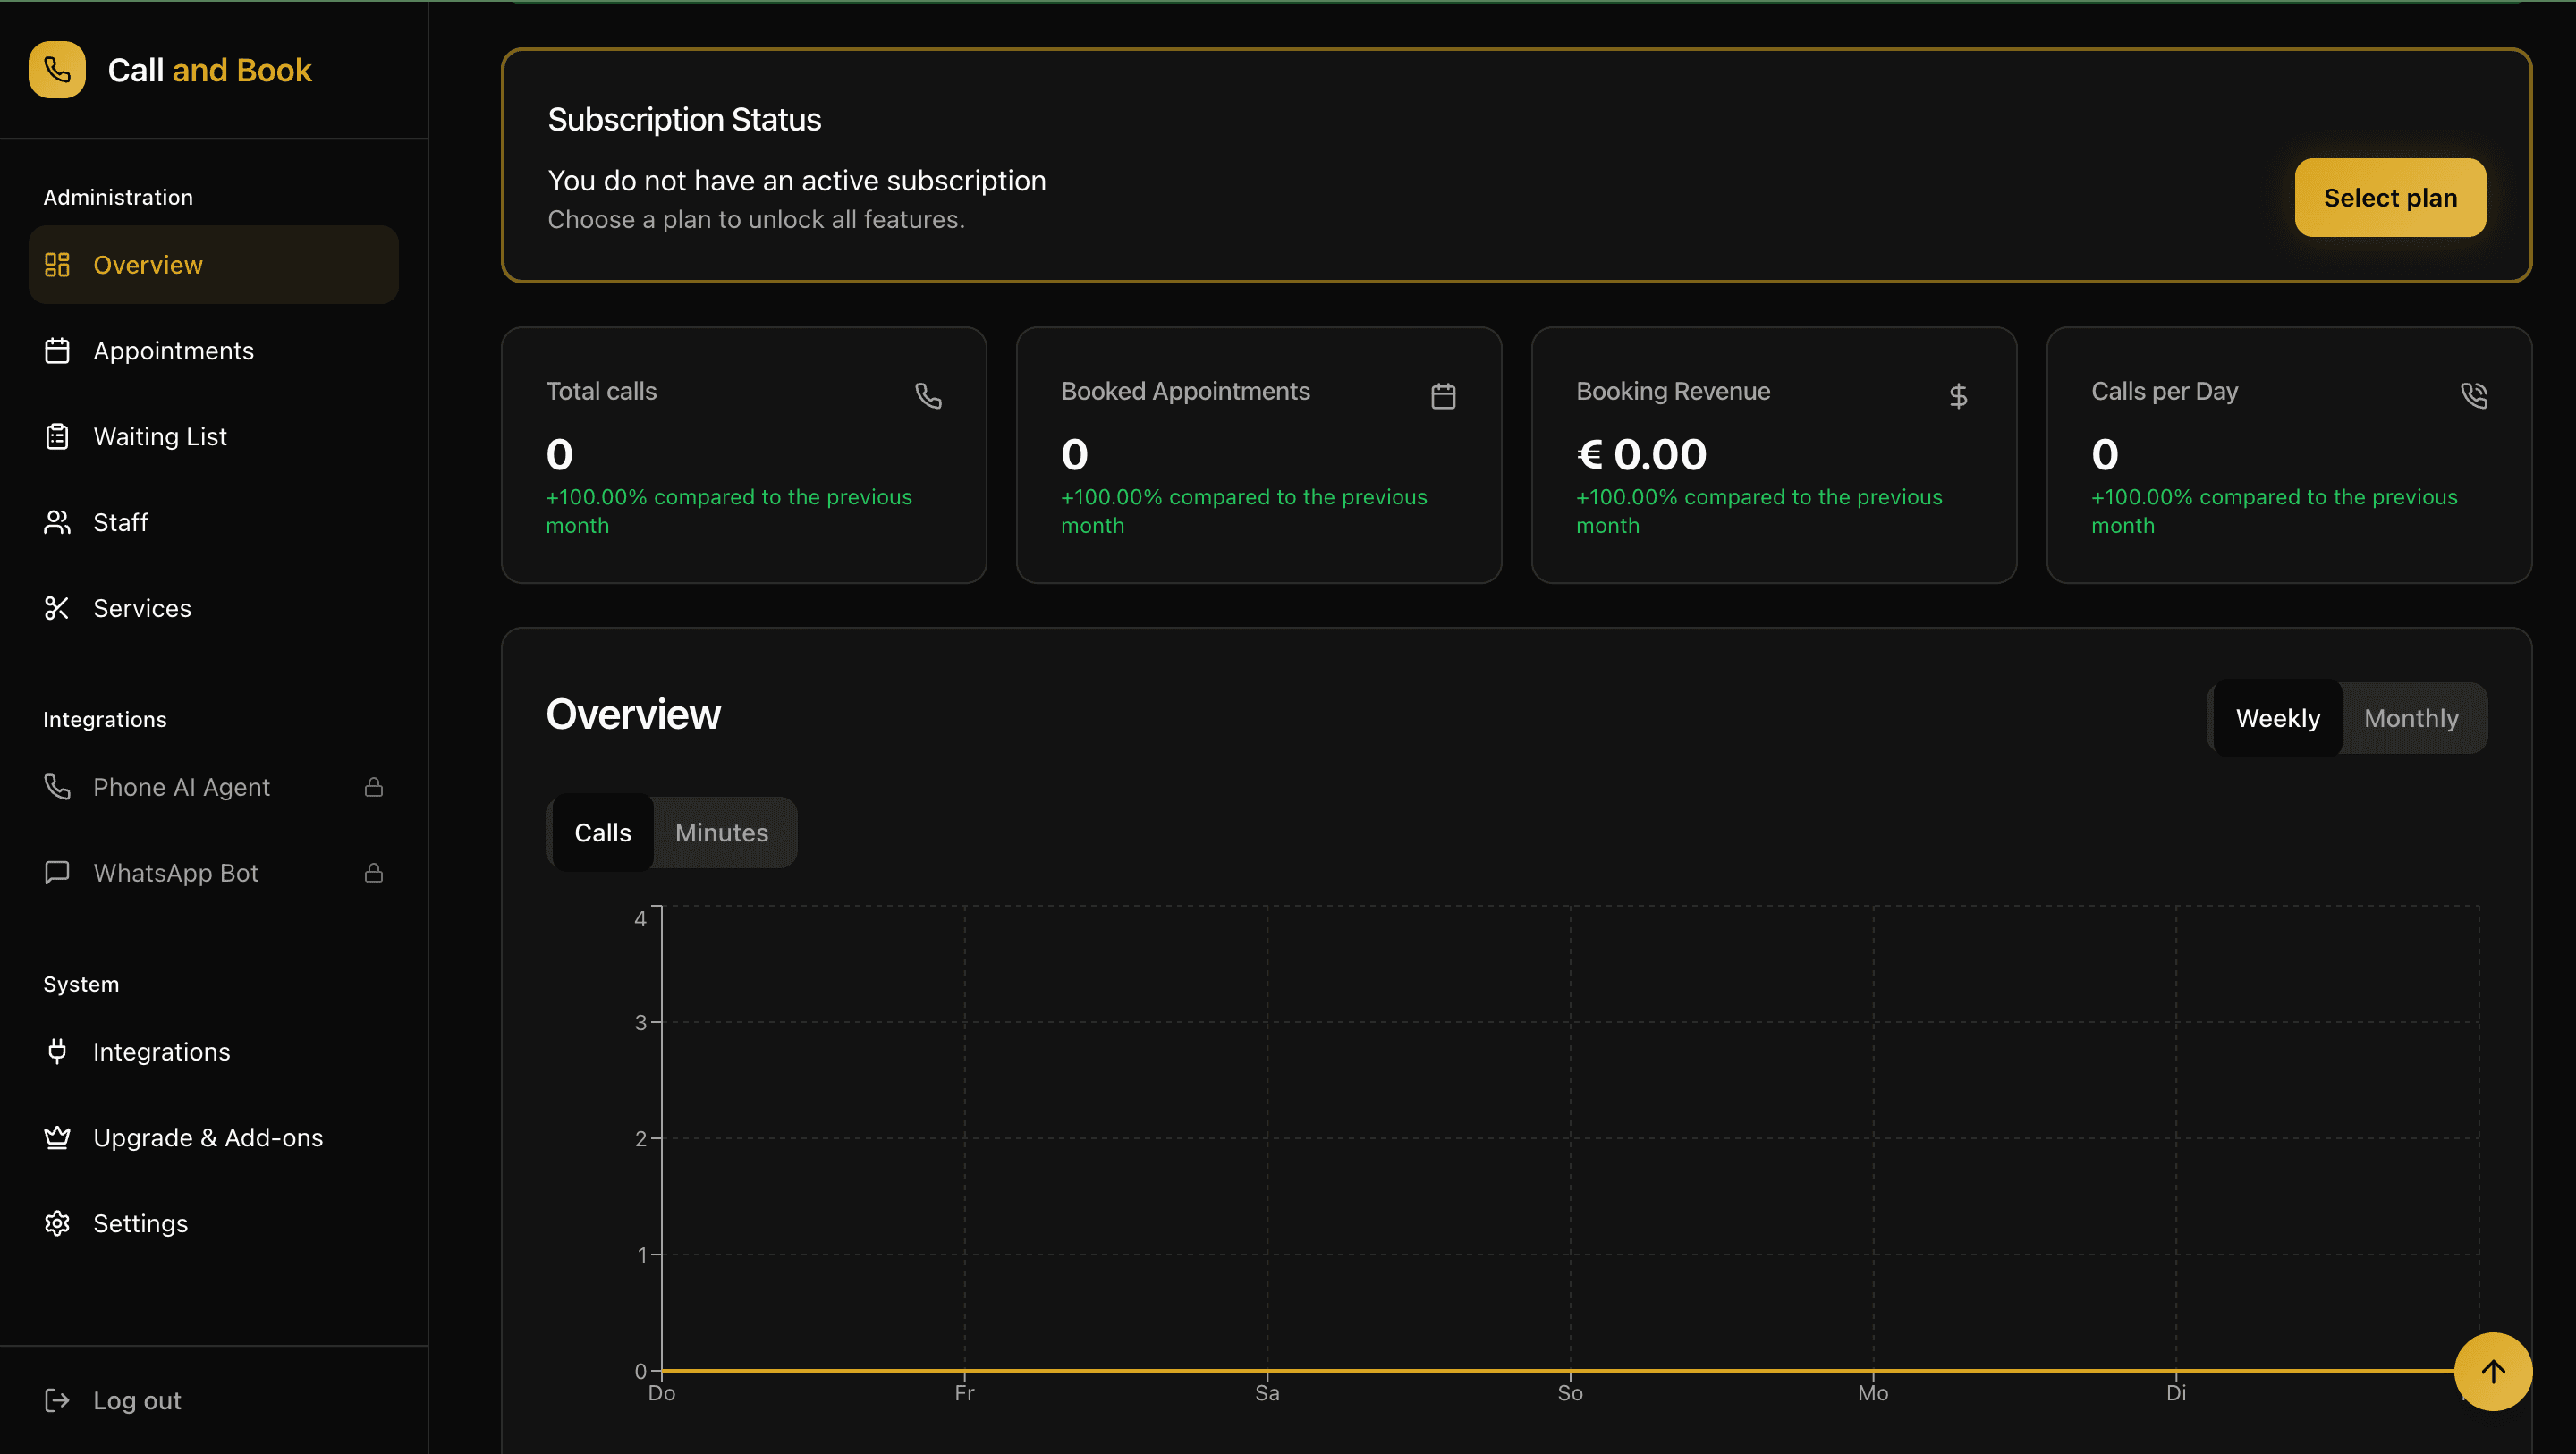This screenshot has height=1454, width=2576.
Task: Click the Booking Revenue dollar icon
Action: [x=1957, y=396]
